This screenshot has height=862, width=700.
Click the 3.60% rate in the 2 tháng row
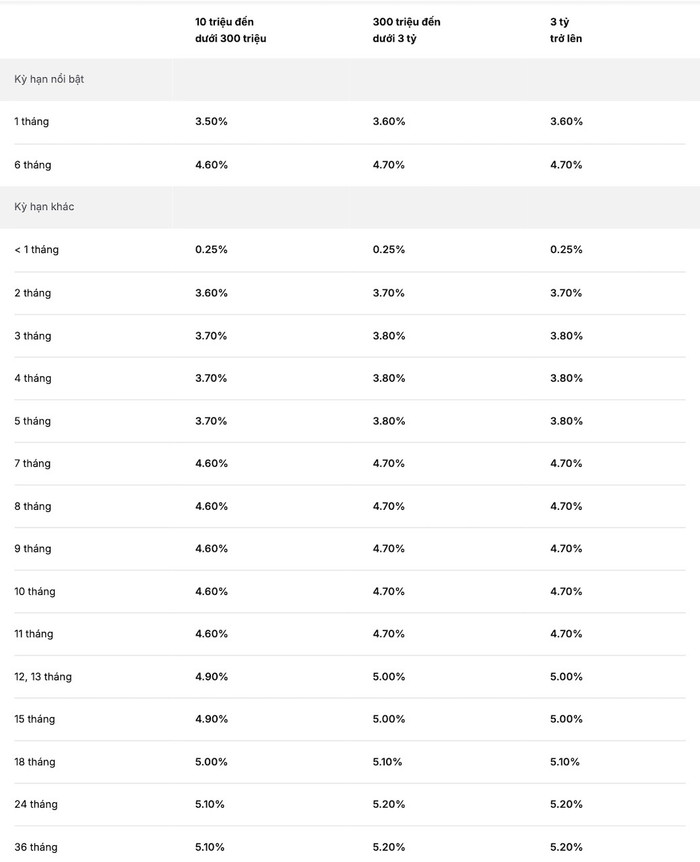coord(211,293)
